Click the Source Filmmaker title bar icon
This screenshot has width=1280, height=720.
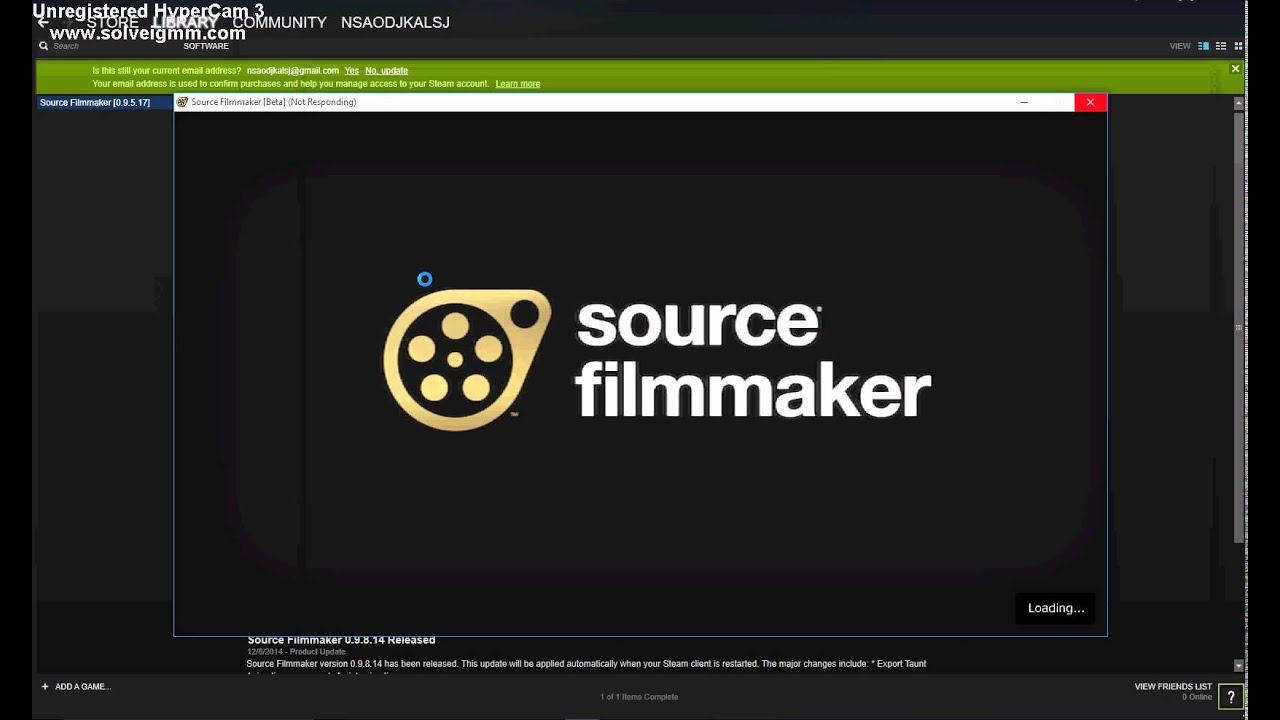click(182, 102)
